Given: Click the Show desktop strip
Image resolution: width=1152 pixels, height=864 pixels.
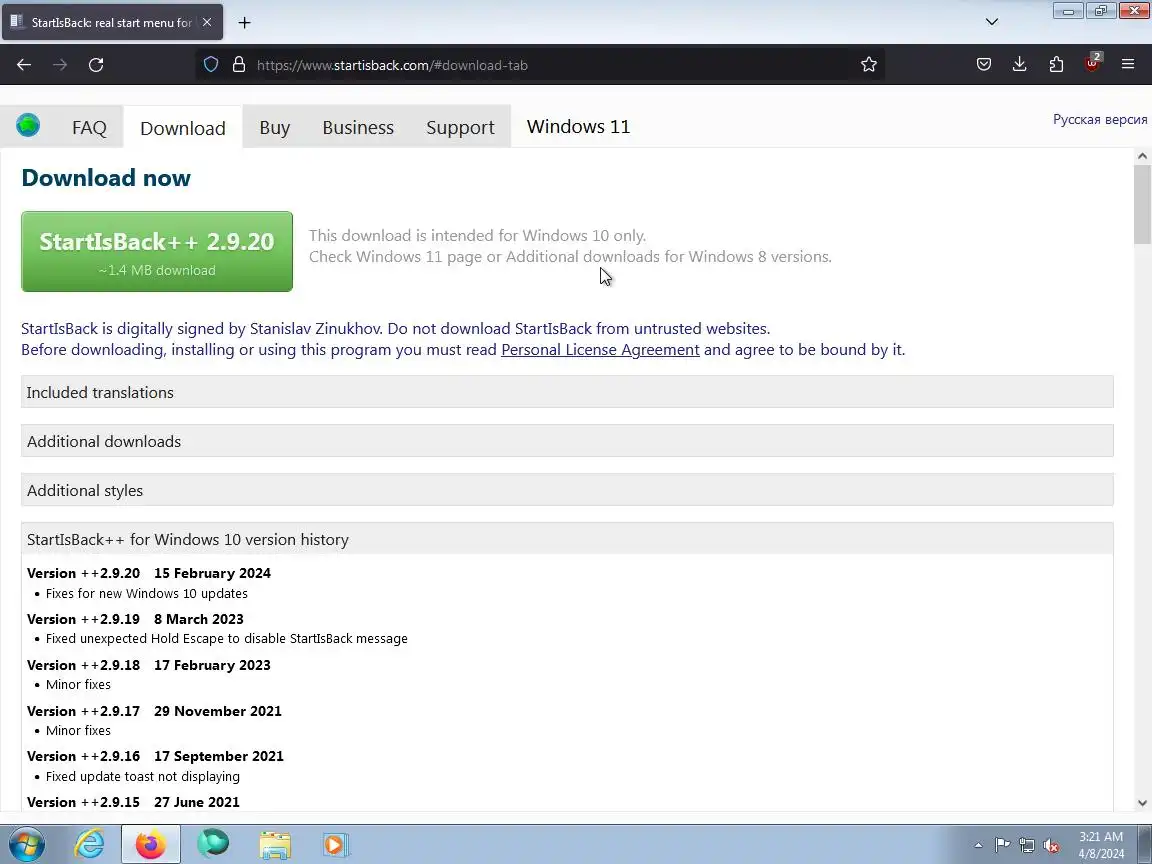Looking at the screenshot, I should pyautogui.click(x=1145, y=844).
